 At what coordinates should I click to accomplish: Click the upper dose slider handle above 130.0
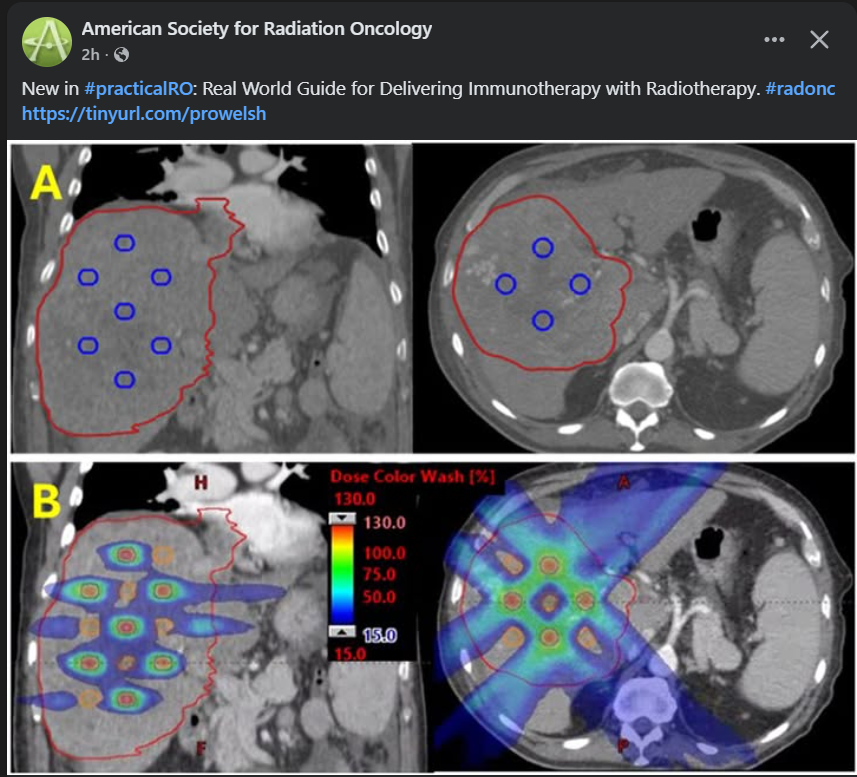343,518
